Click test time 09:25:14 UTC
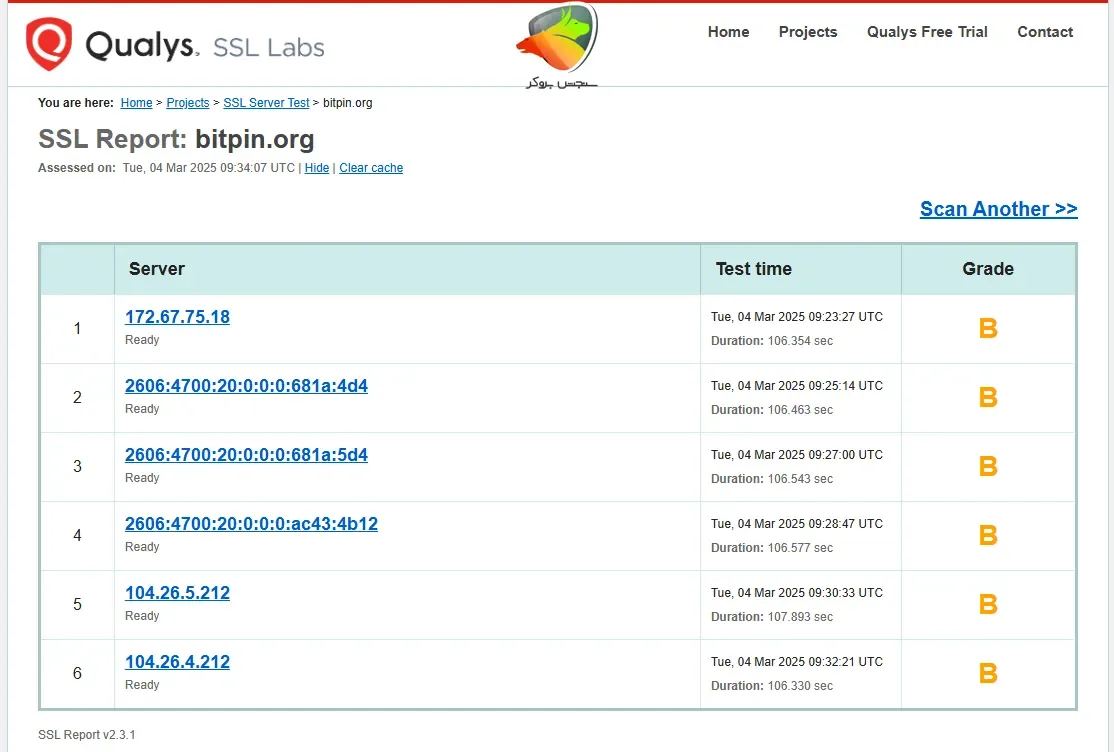Viewport: 1114px width, 752px height. pyautogui.click(x=797, y=386)
